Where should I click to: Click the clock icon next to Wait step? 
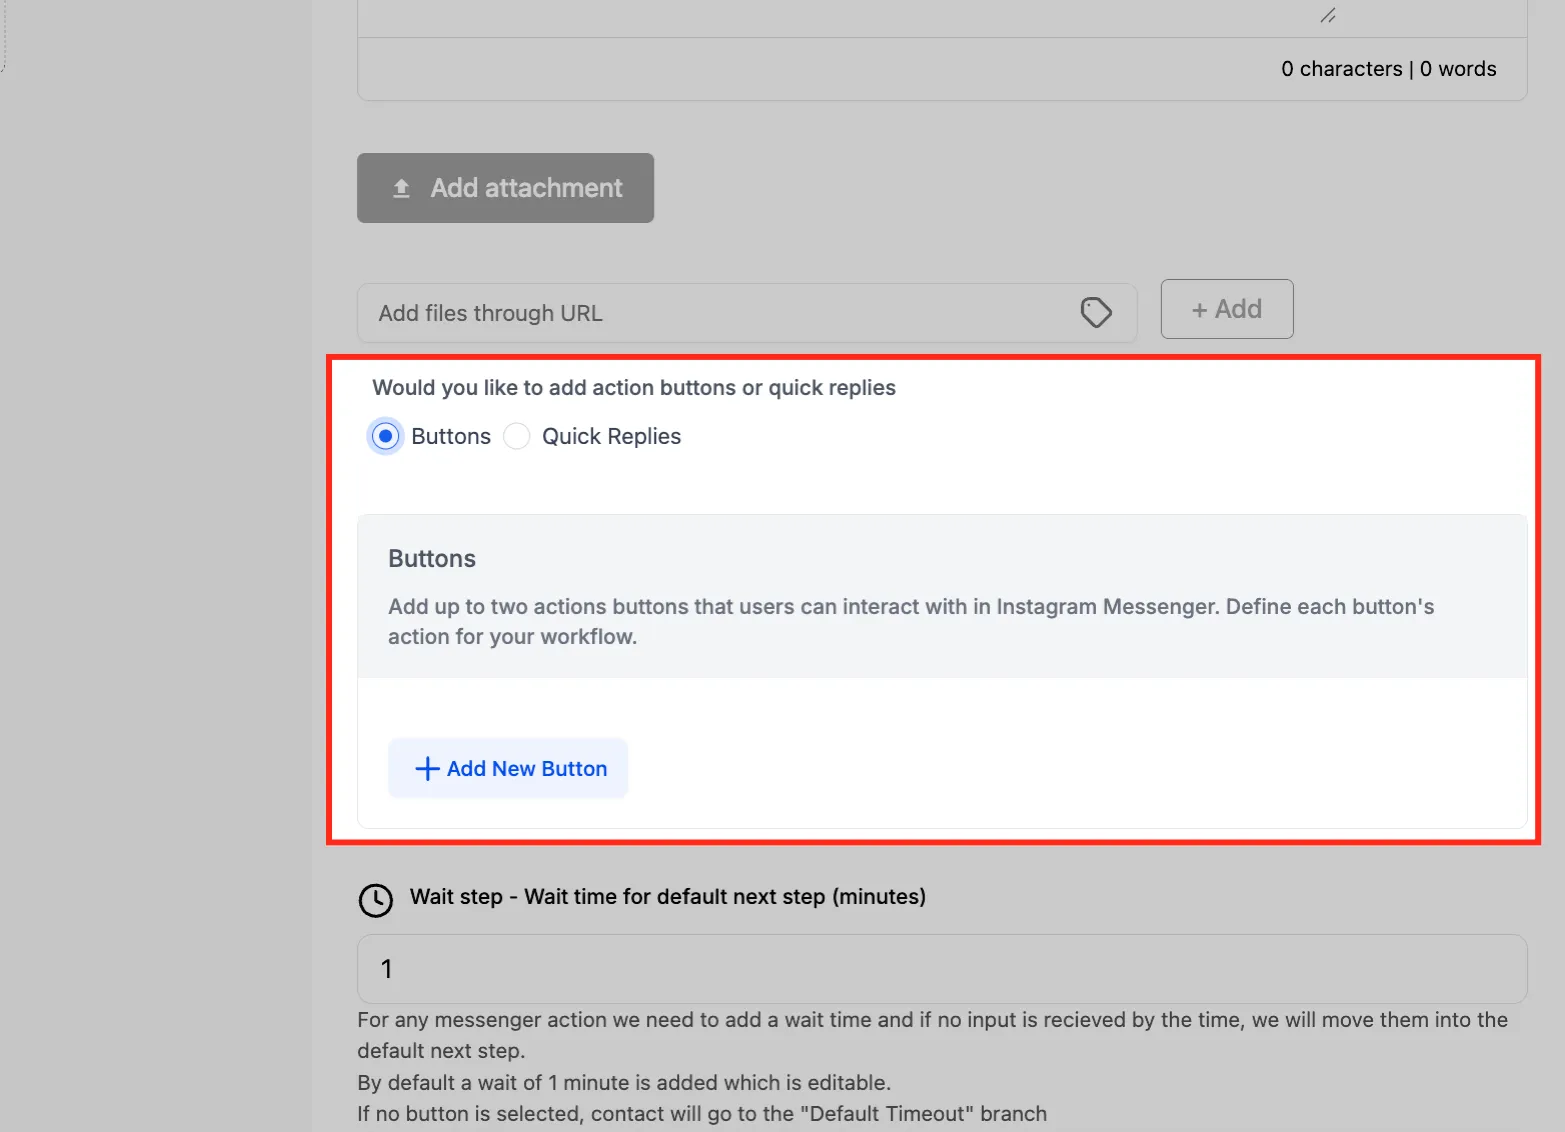pyautogui.click(x=376, y=900)
